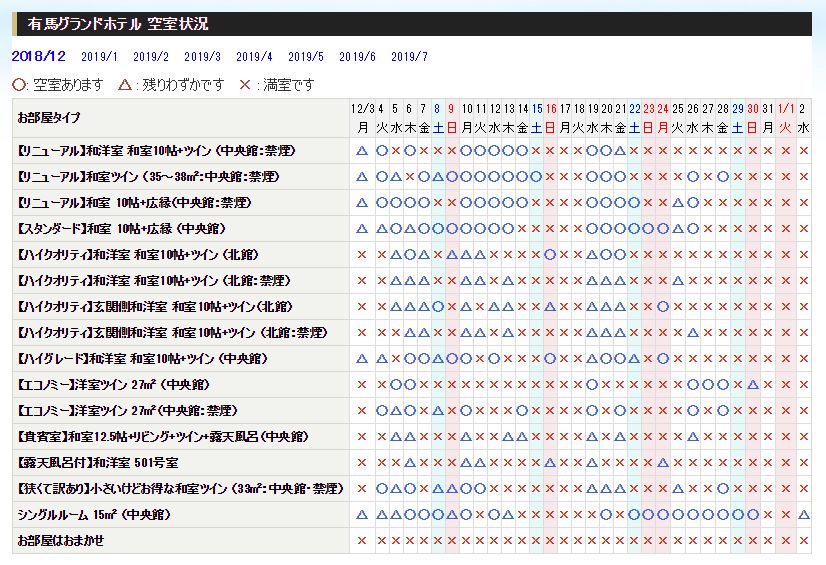
Task: Pick the Dec 24 circle for 玄関側和洋室 (北館)
Action: pyautogui.click(x=663, y=306)
